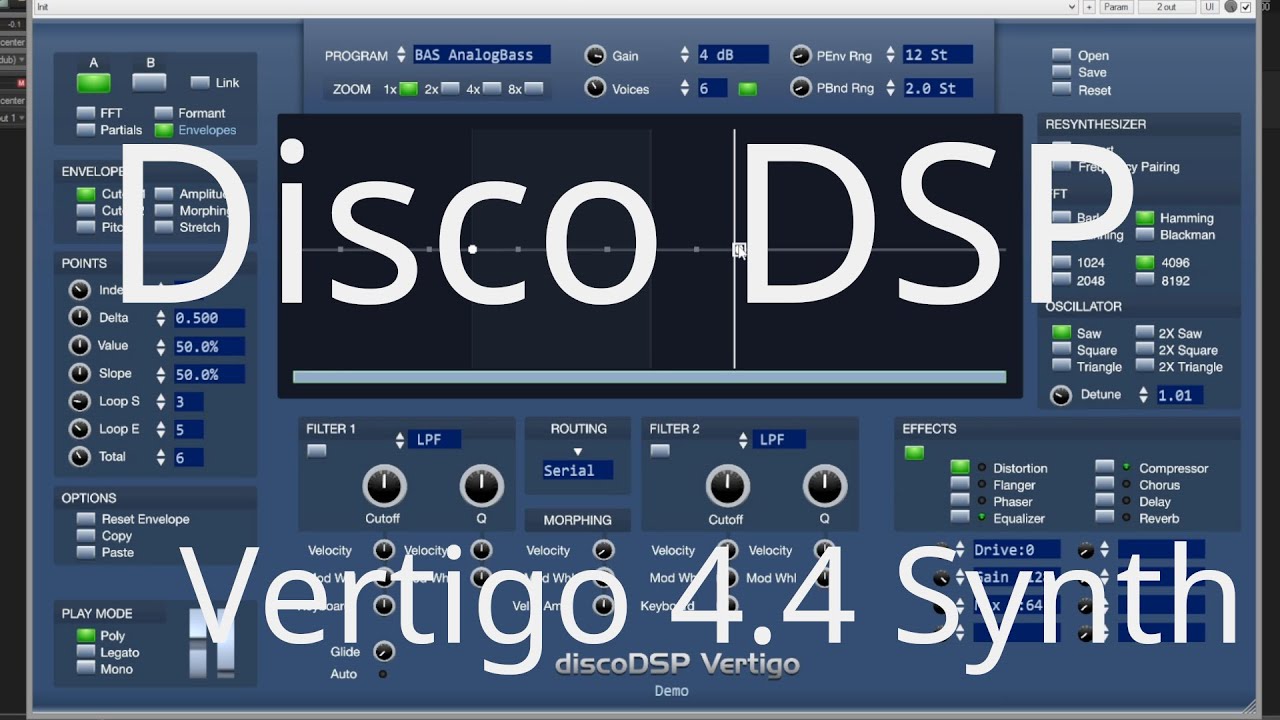This screenshot has height=720, width=1280.
Task: Step the PROGRAM preset arrows
Action: click(401, 55)
